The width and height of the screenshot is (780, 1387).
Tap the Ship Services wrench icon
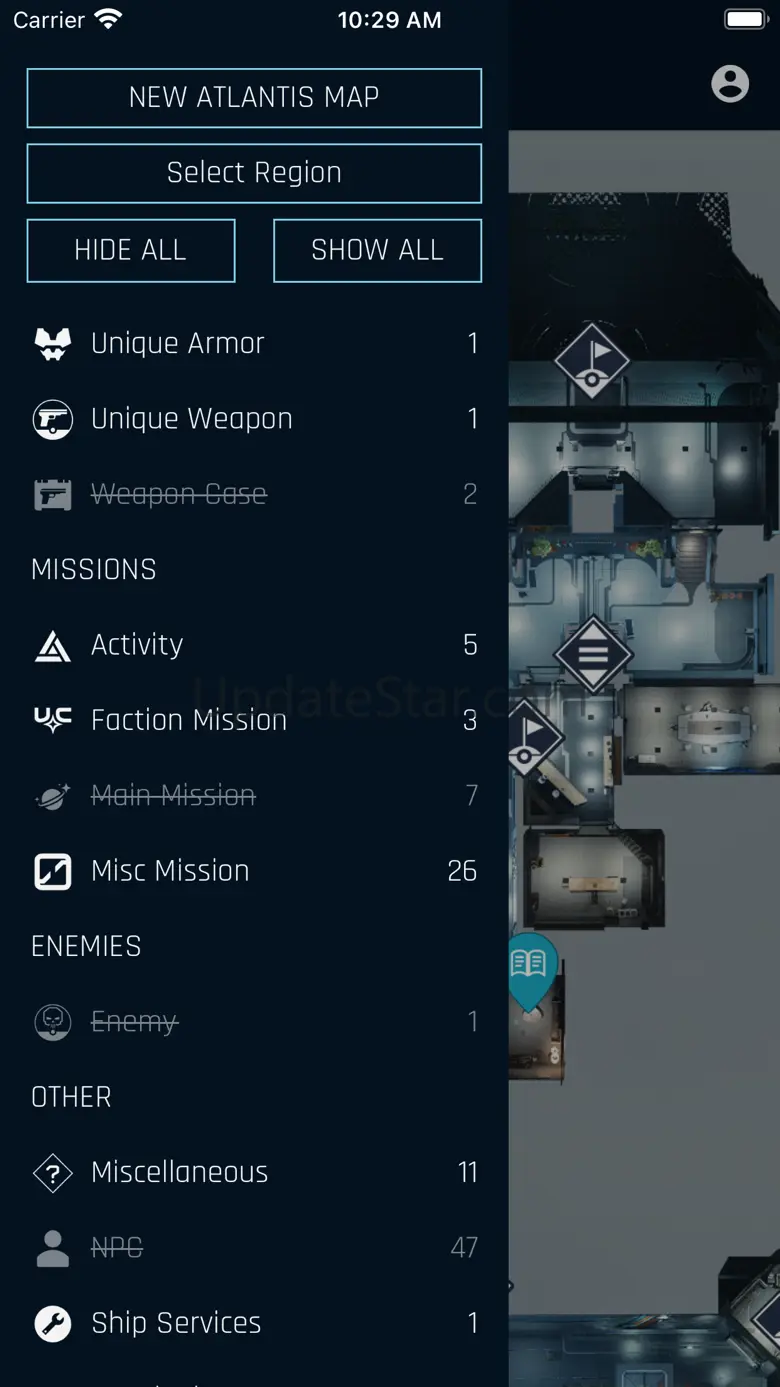point(53,1323)
